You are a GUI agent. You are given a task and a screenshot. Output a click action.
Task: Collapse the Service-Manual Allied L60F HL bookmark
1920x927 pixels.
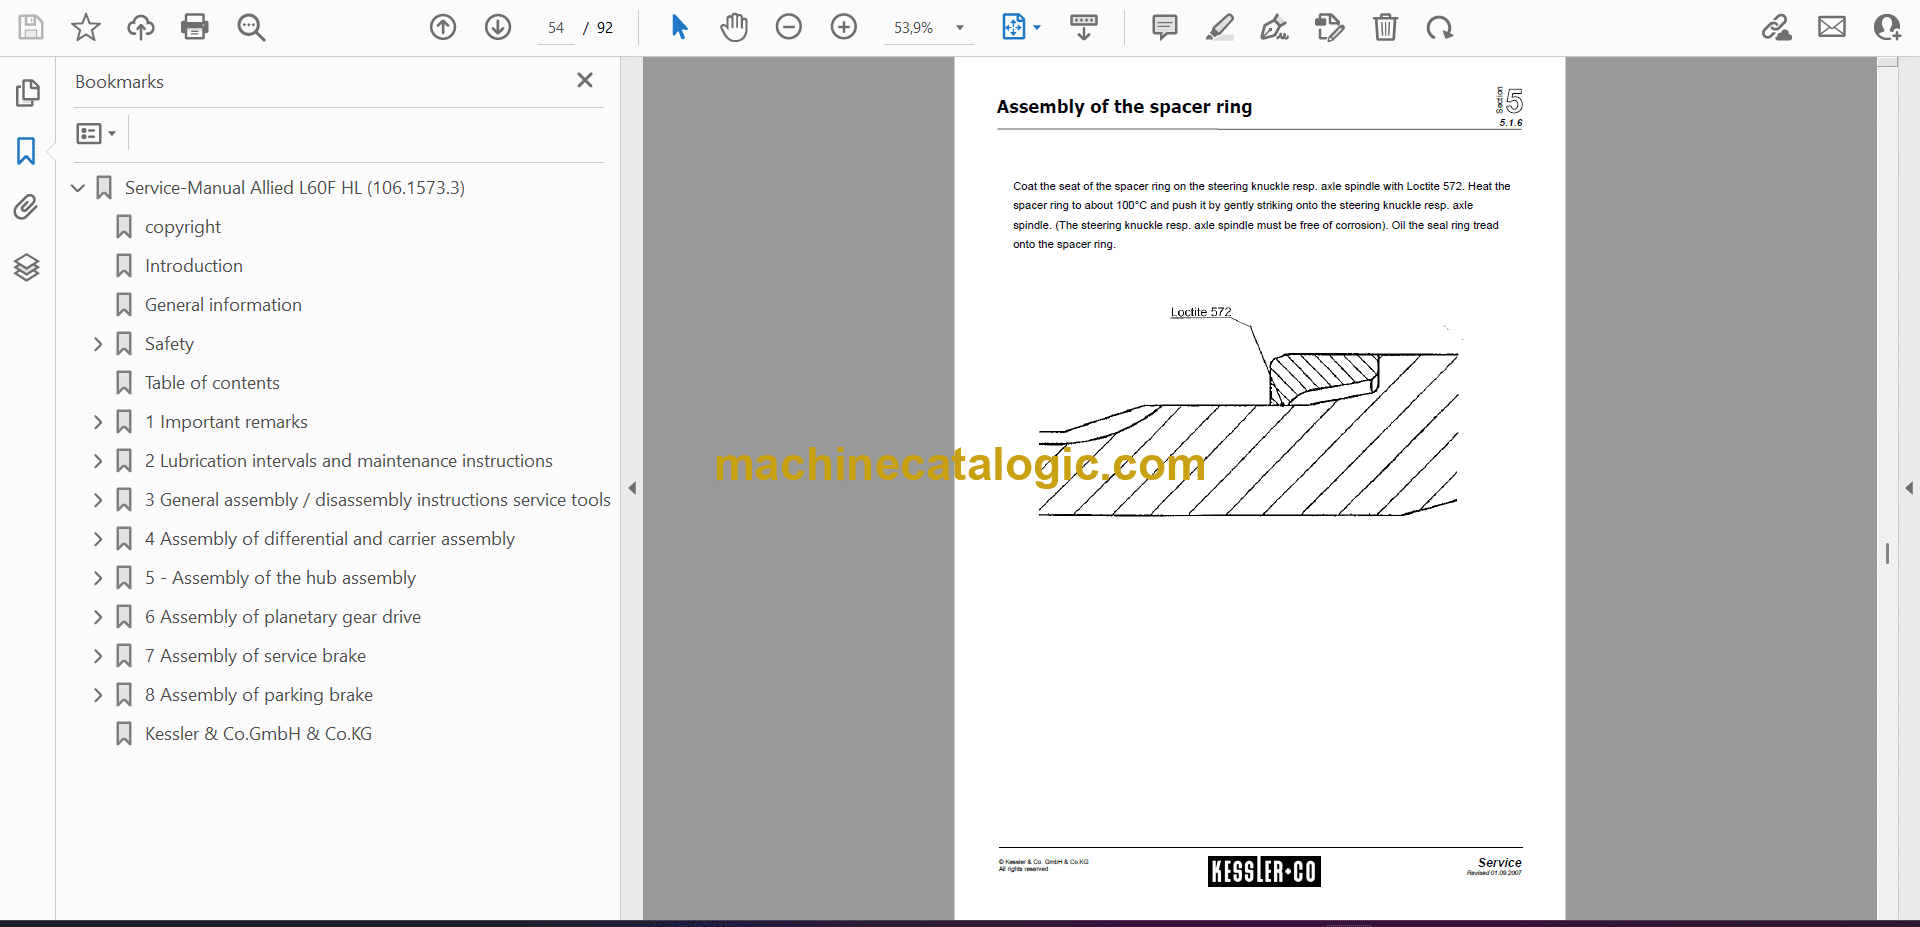(78, 188)
